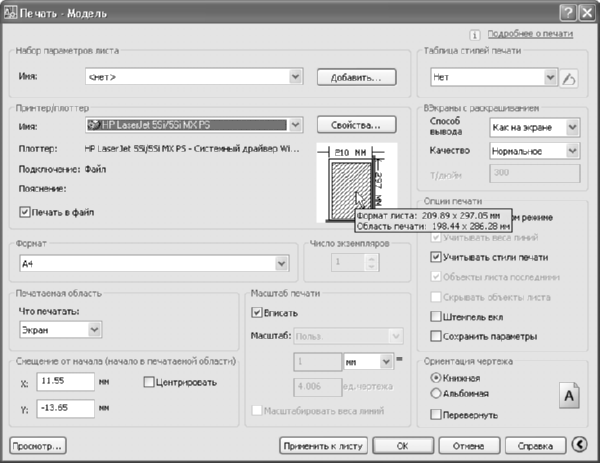Open help with Справка button
Screen dimensions: 600x463
click(535, 446)
